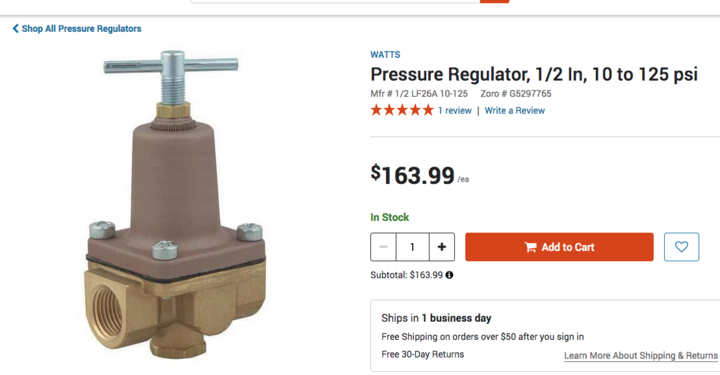The image size is (720, 375).
Task: Decrease quantity with the minus button
Action: tap(383, 247)
